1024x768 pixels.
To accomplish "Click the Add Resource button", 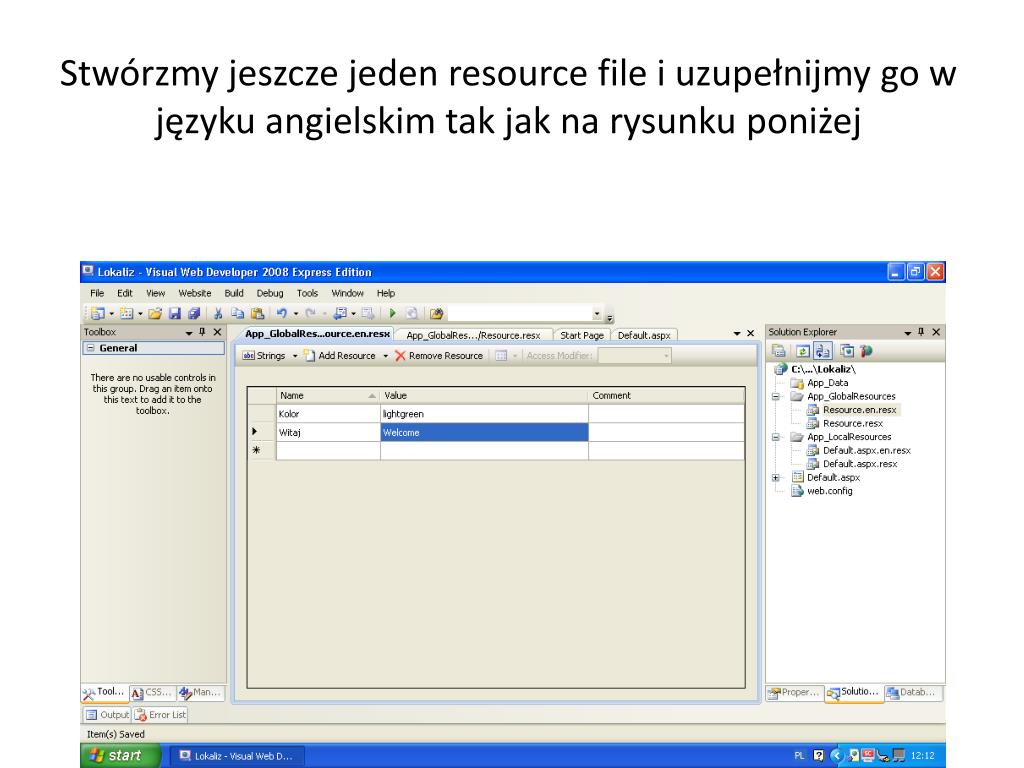I will click(340, 355).
